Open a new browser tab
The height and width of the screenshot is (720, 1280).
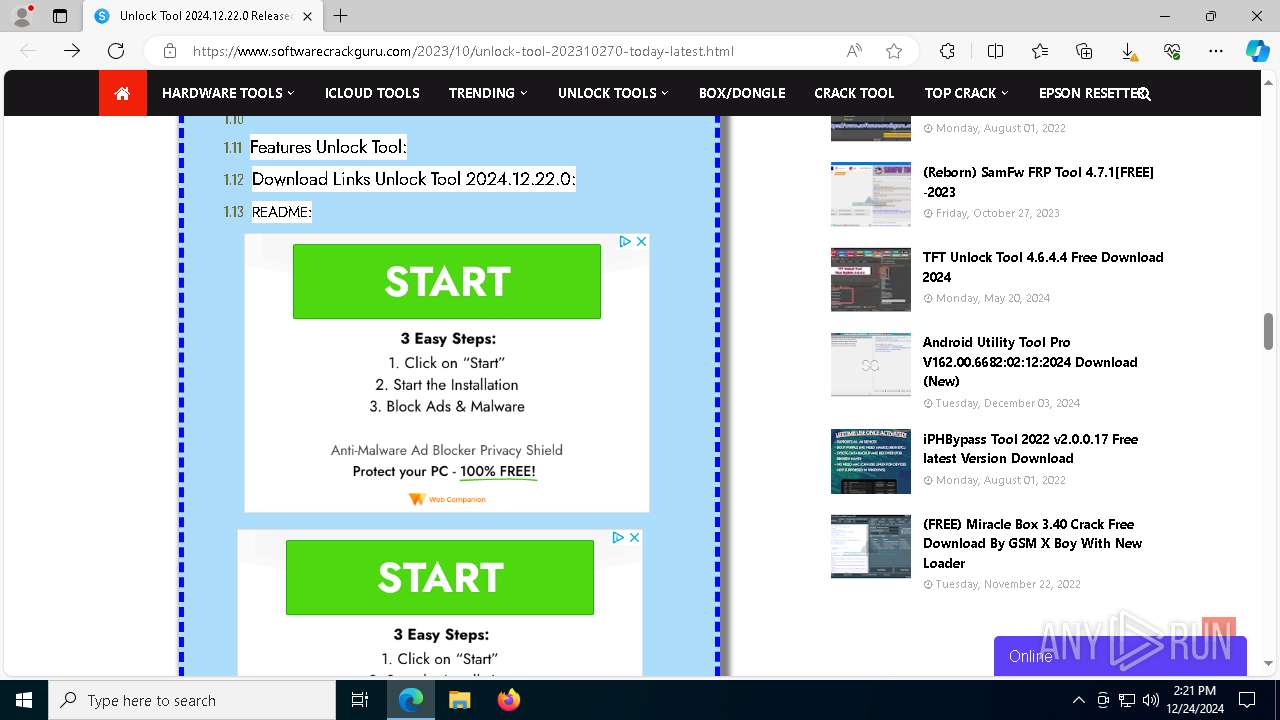(x=341, y=16)
